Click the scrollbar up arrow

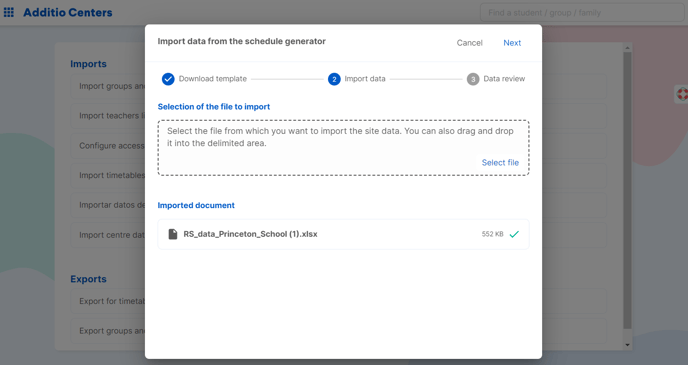point(627,47)
